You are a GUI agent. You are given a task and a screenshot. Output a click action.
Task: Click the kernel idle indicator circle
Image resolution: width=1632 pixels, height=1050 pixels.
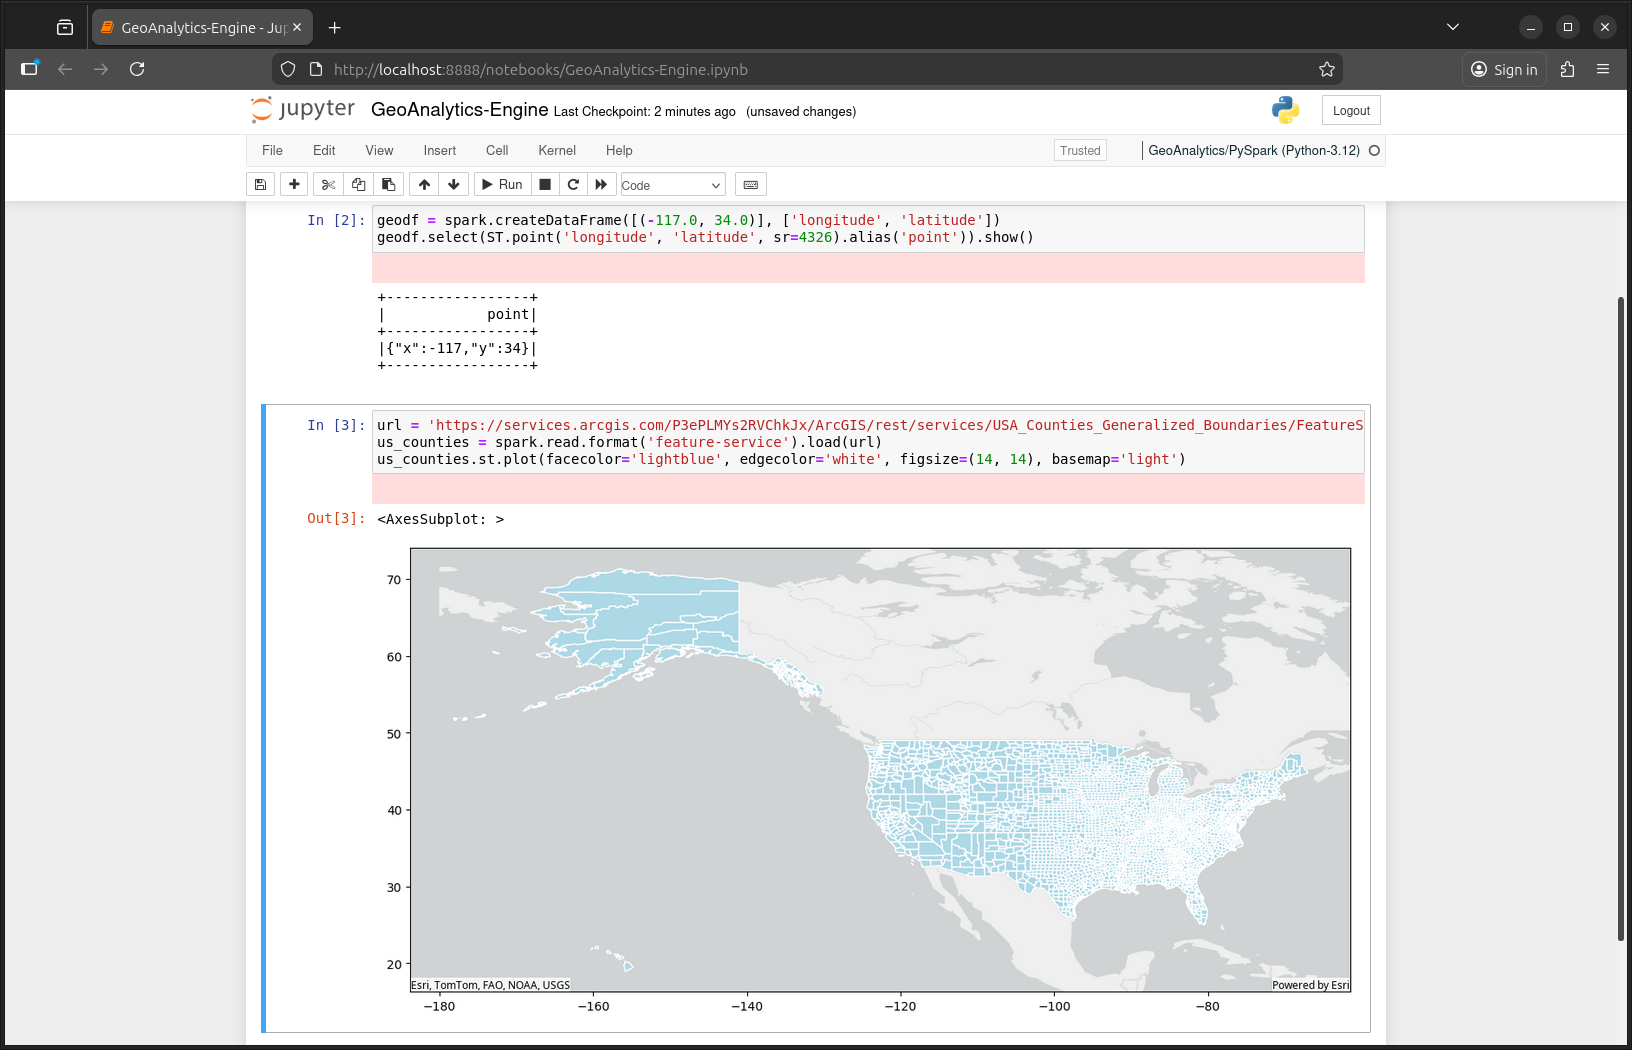(1374, 150)
